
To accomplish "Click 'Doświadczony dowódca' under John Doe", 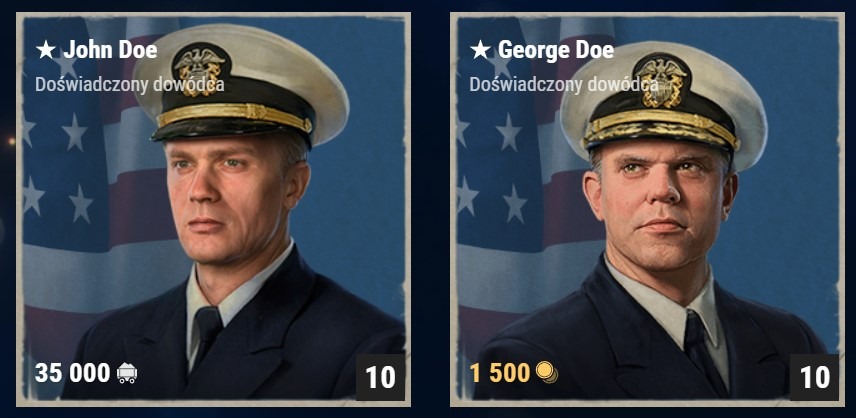I will coord(129,85).
